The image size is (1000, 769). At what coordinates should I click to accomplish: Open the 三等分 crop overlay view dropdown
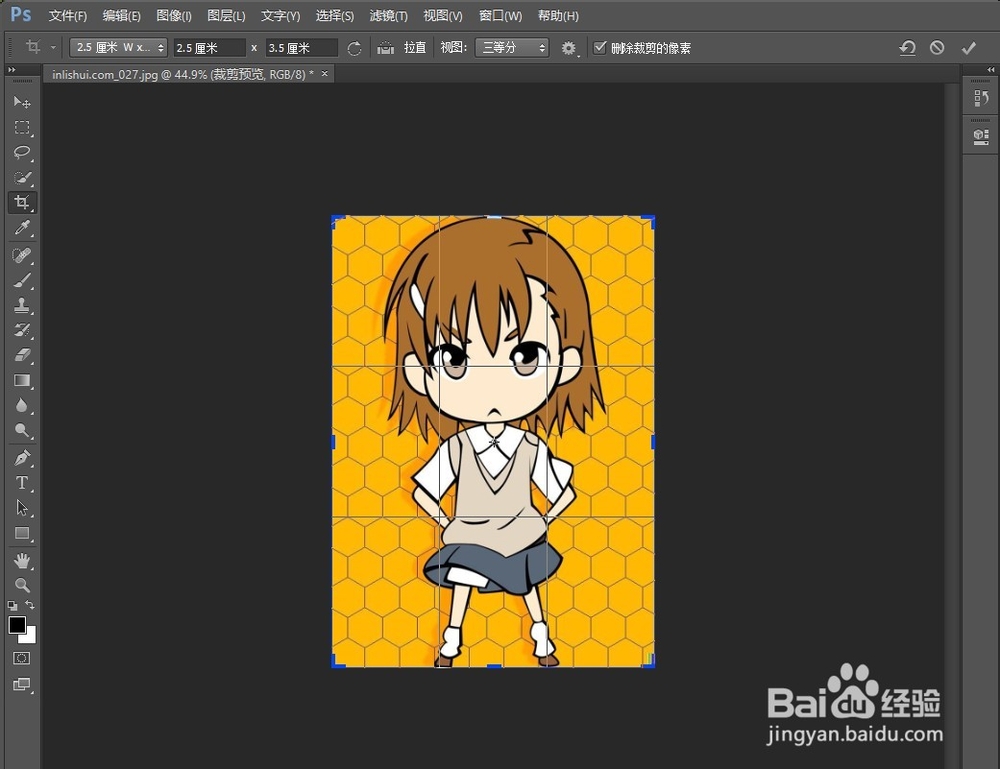[x=512, y=47]
